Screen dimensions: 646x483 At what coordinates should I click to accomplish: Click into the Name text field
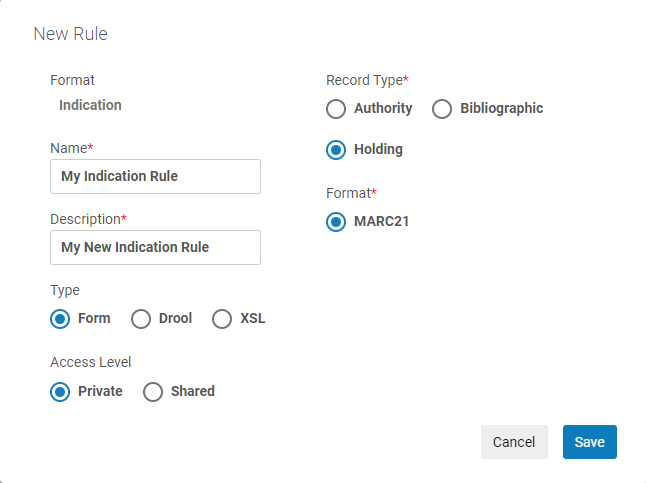[x=155, y=176]
